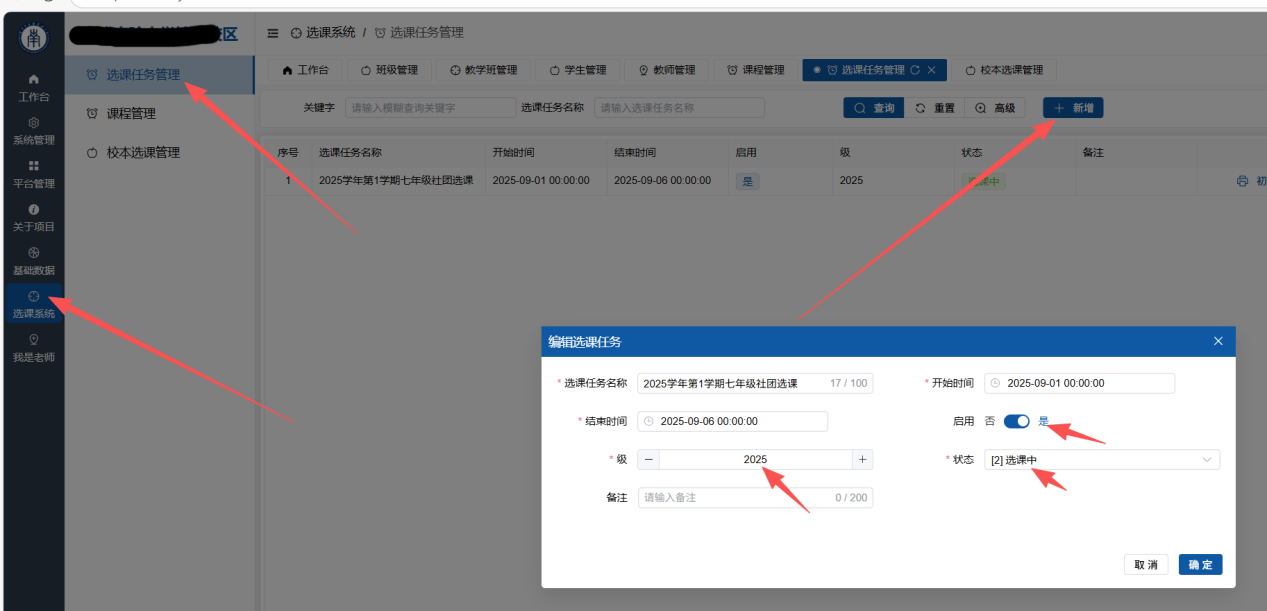Select 课程管理 in the side menu
This screenshot has width=1267, height=611.
[x=131, y=114]
